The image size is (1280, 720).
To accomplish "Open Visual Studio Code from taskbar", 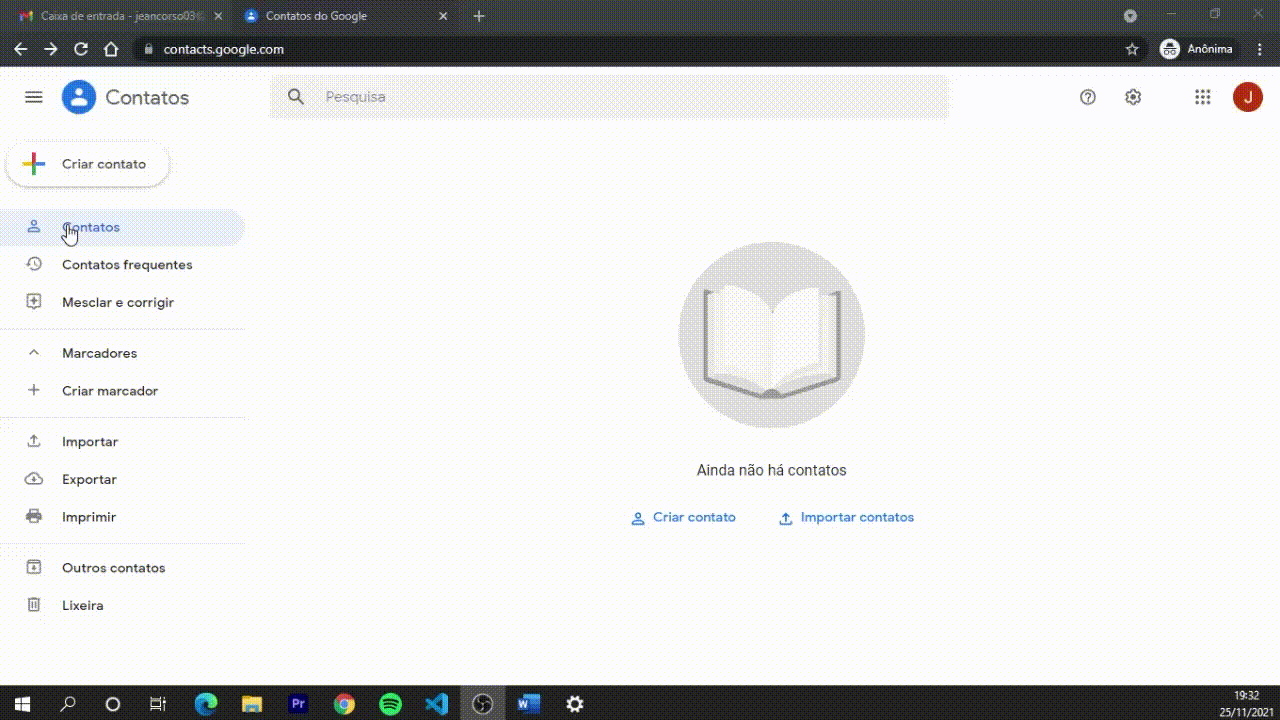I will (x=436, y=704).
